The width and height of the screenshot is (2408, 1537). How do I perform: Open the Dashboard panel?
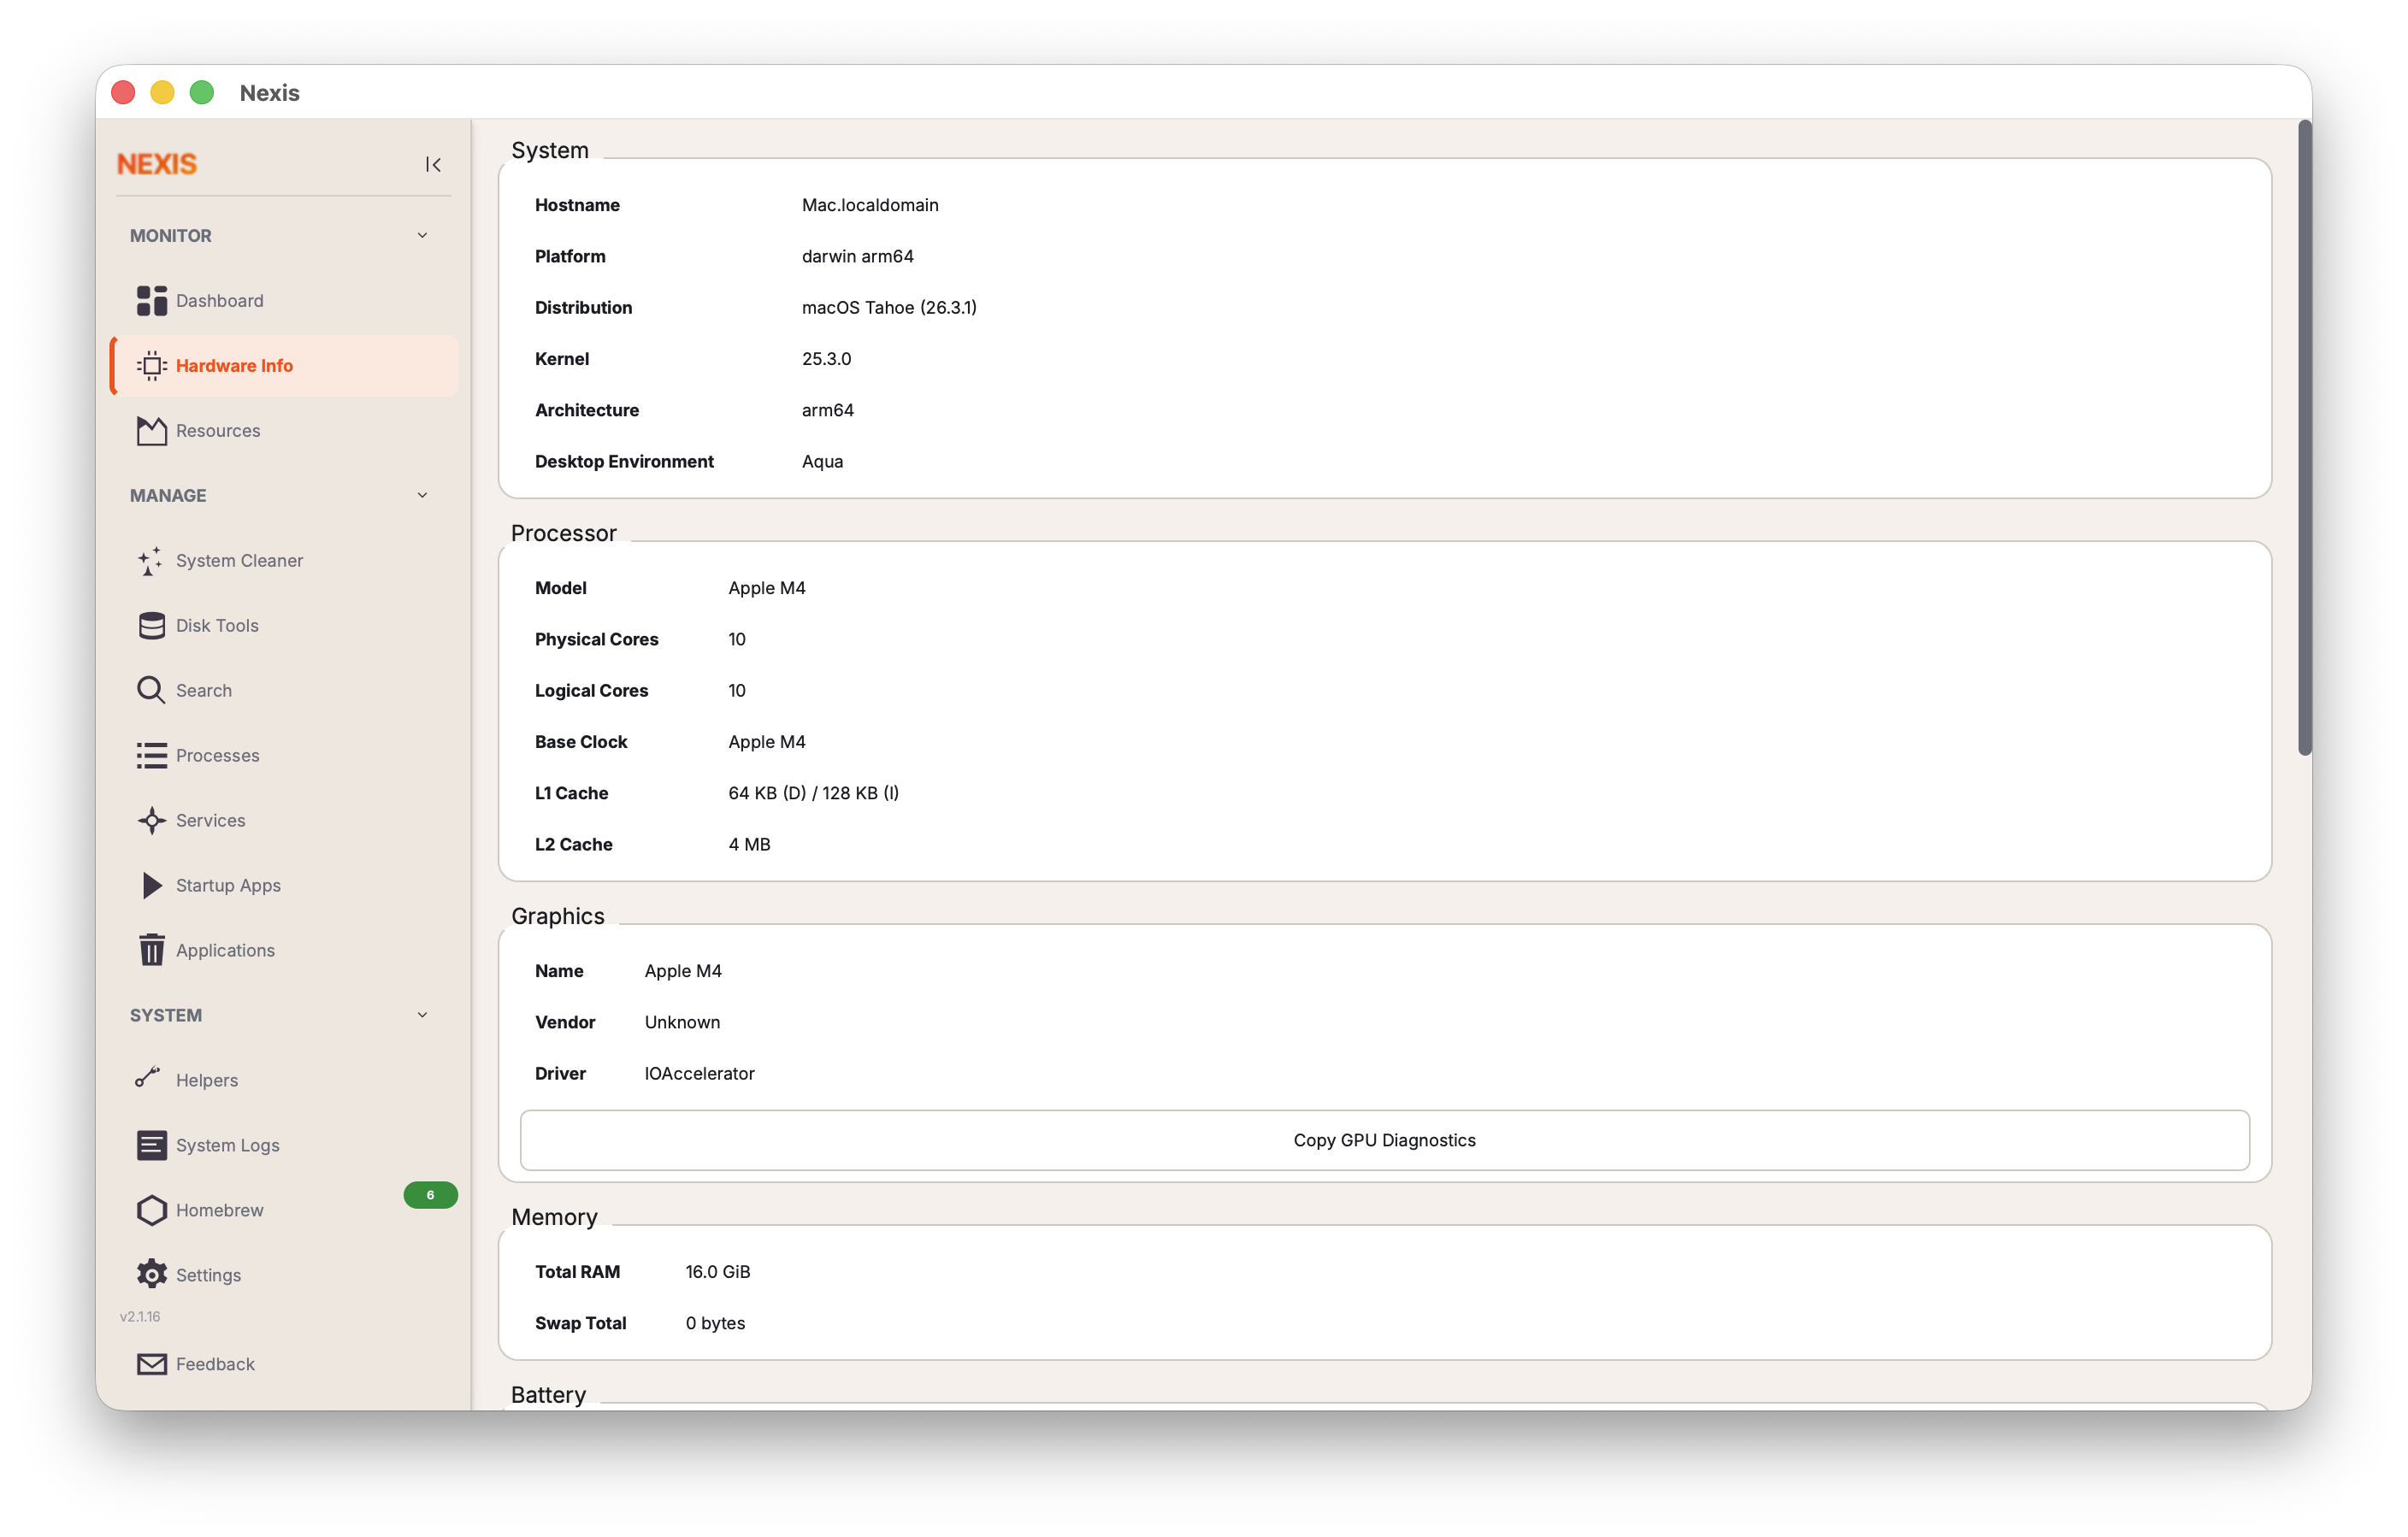tap(219, 300)
